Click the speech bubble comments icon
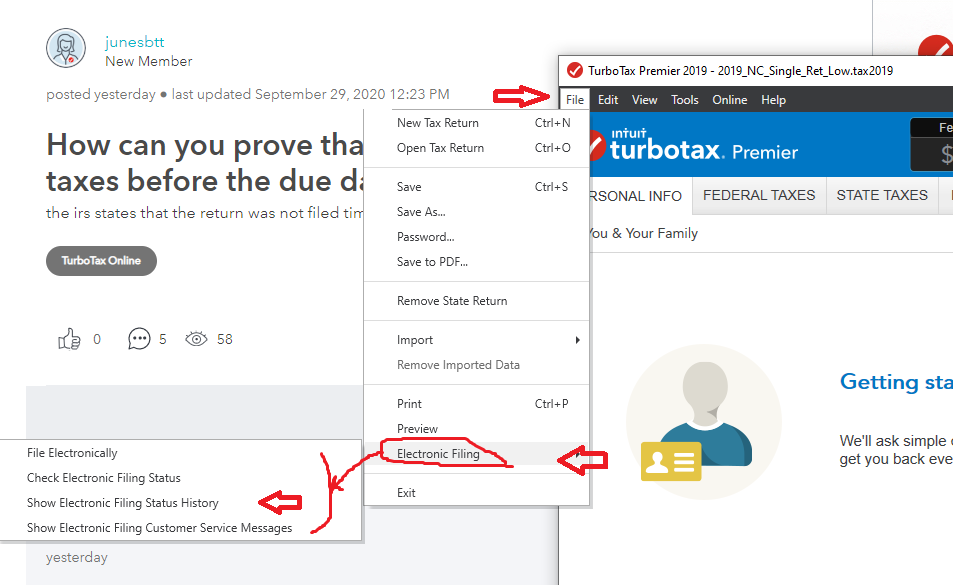Viewport: 953px width, 585px height. tap(139, 339)
